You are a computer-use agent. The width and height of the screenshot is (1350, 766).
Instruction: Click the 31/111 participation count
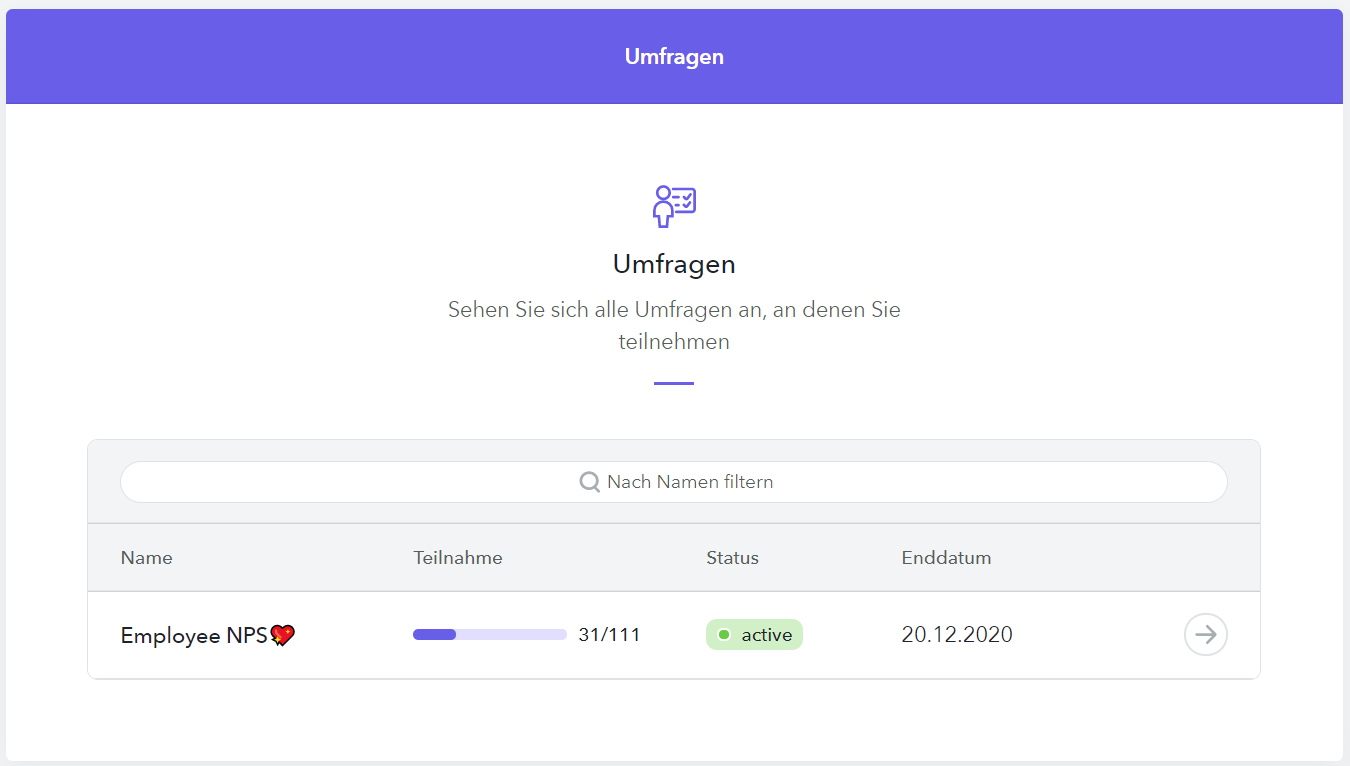pos(609,635)
